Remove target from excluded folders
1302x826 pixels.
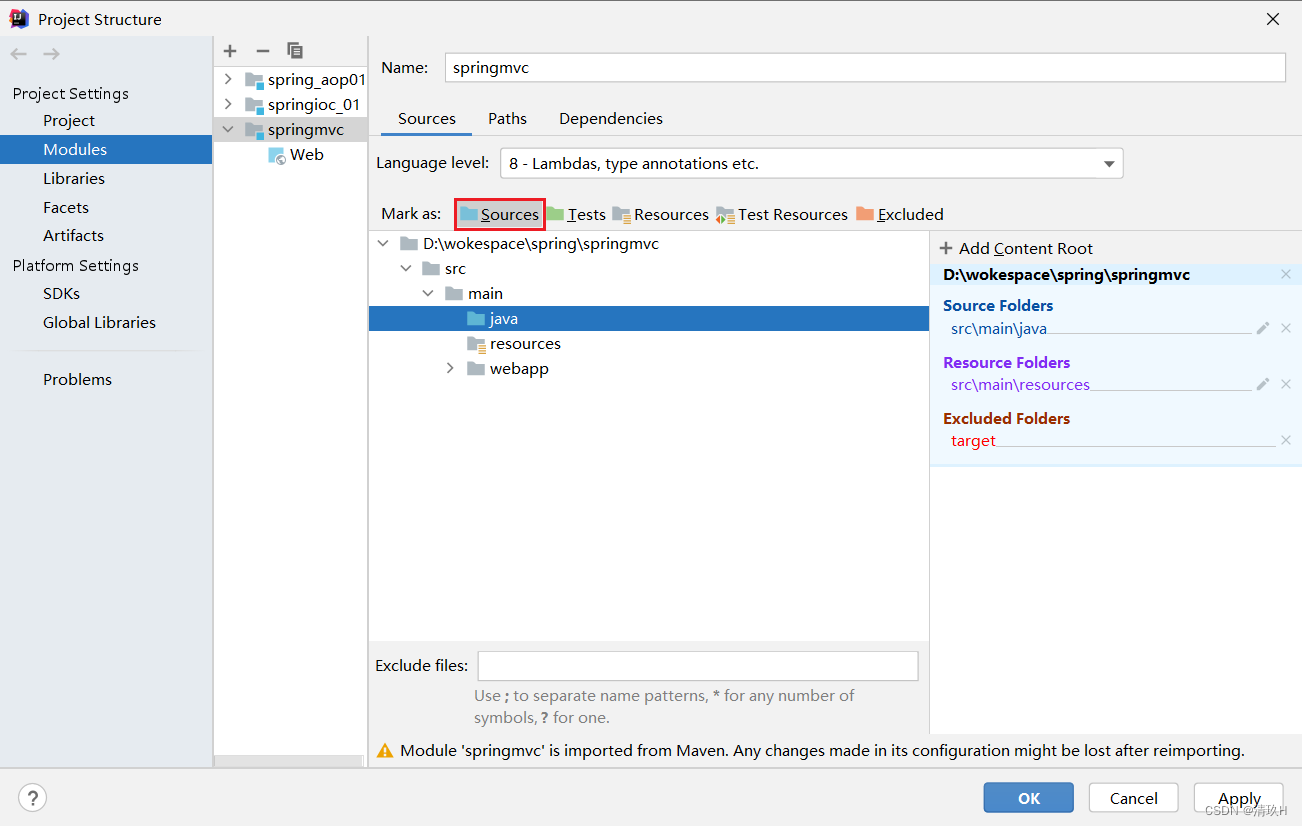tap(1286, 440)
